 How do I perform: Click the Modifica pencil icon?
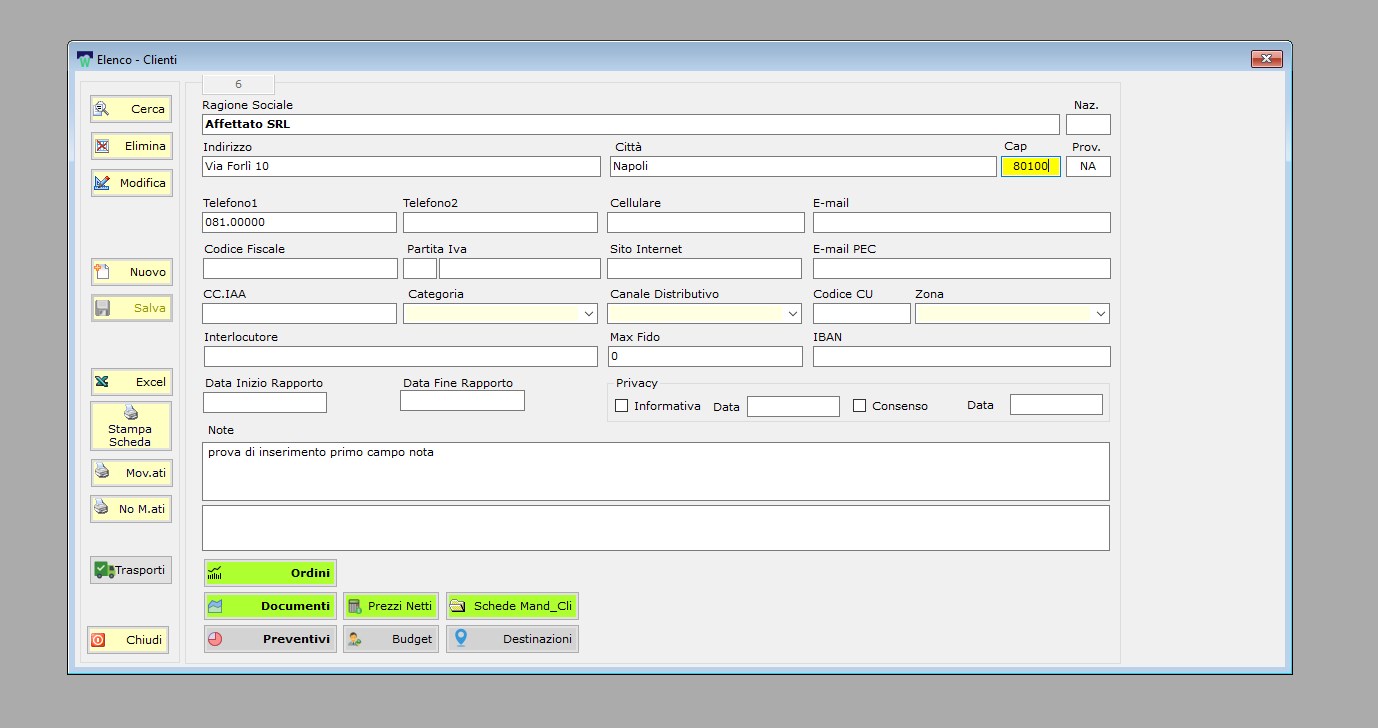101,183
